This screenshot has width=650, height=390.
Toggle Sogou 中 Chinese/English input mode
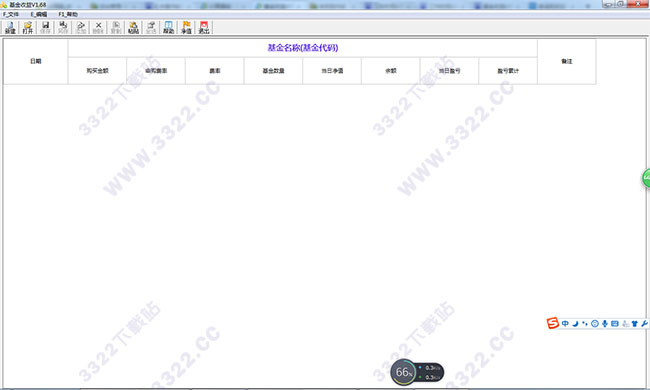pyautogui.click(x=565, y=324)
